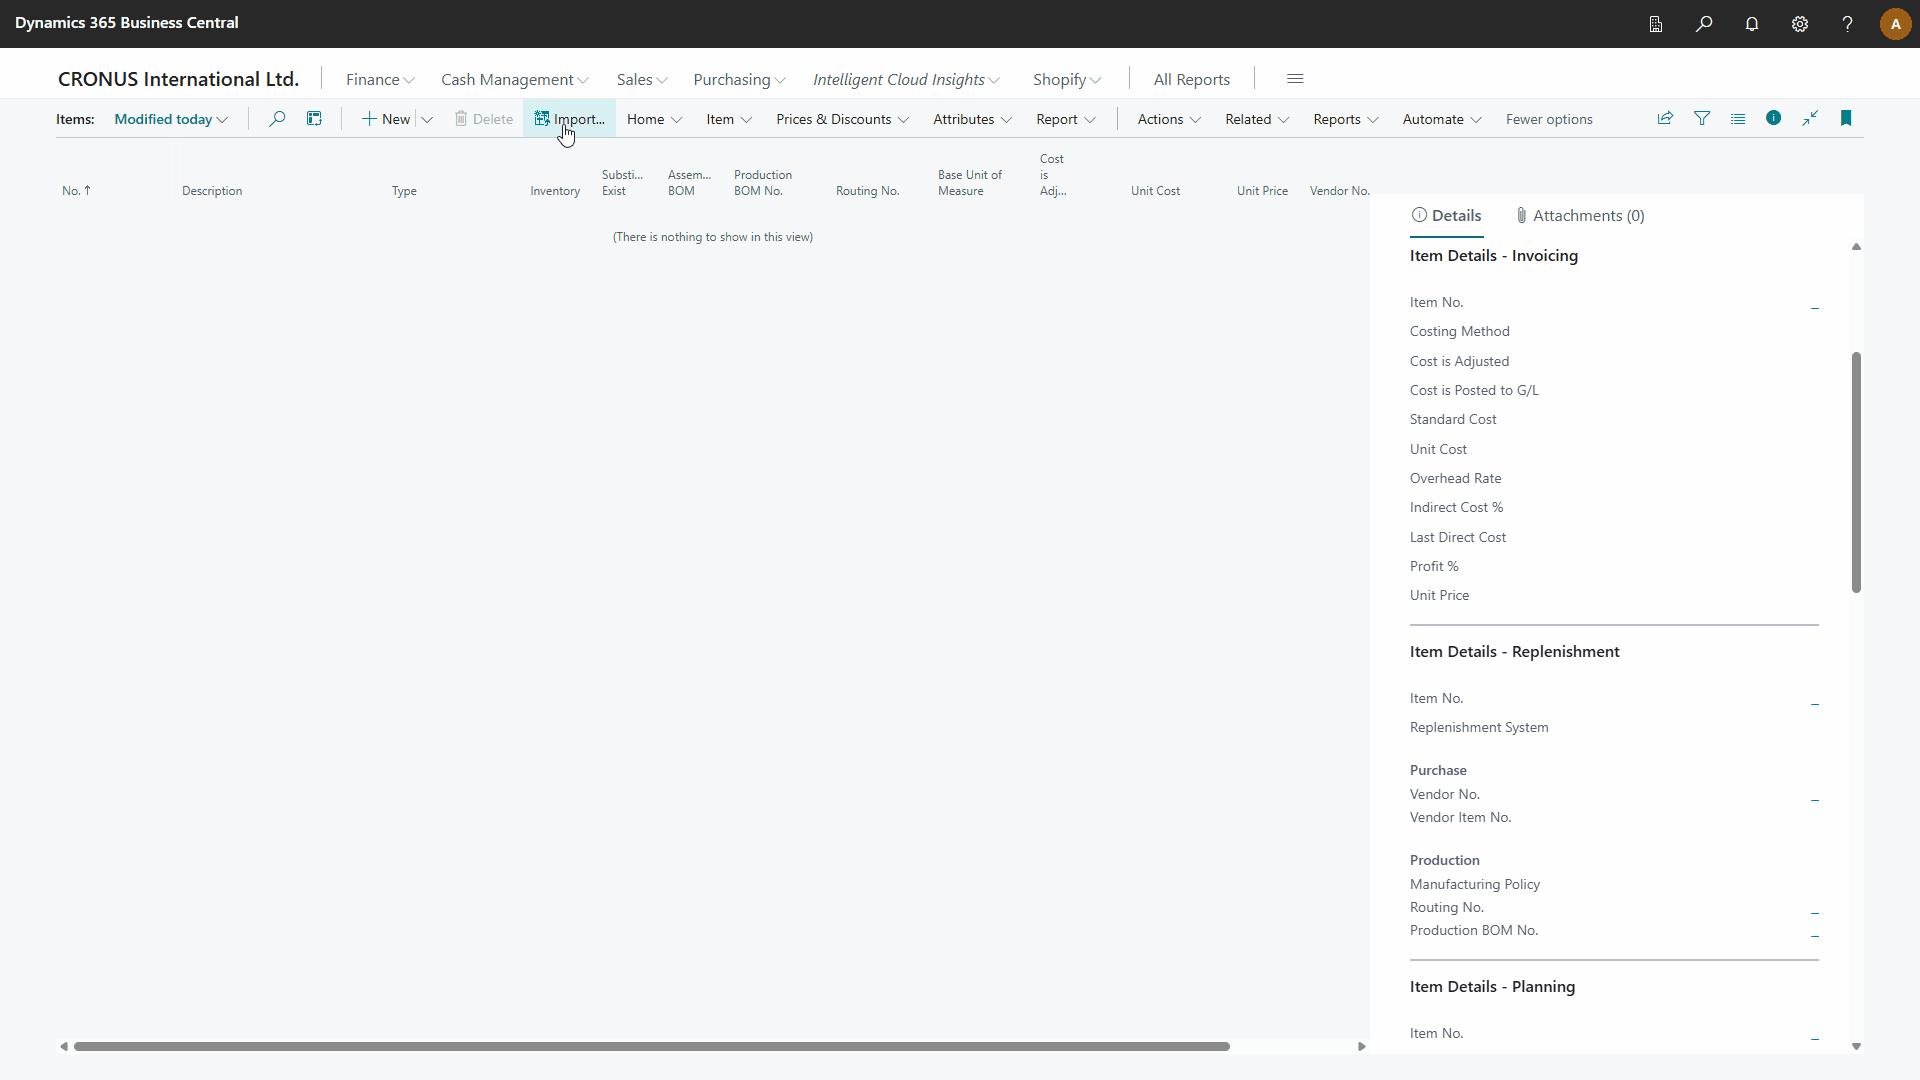This screenshot has width=1920, height=1080.
Task: Expand the Report menu
Action: (1066, 119)
